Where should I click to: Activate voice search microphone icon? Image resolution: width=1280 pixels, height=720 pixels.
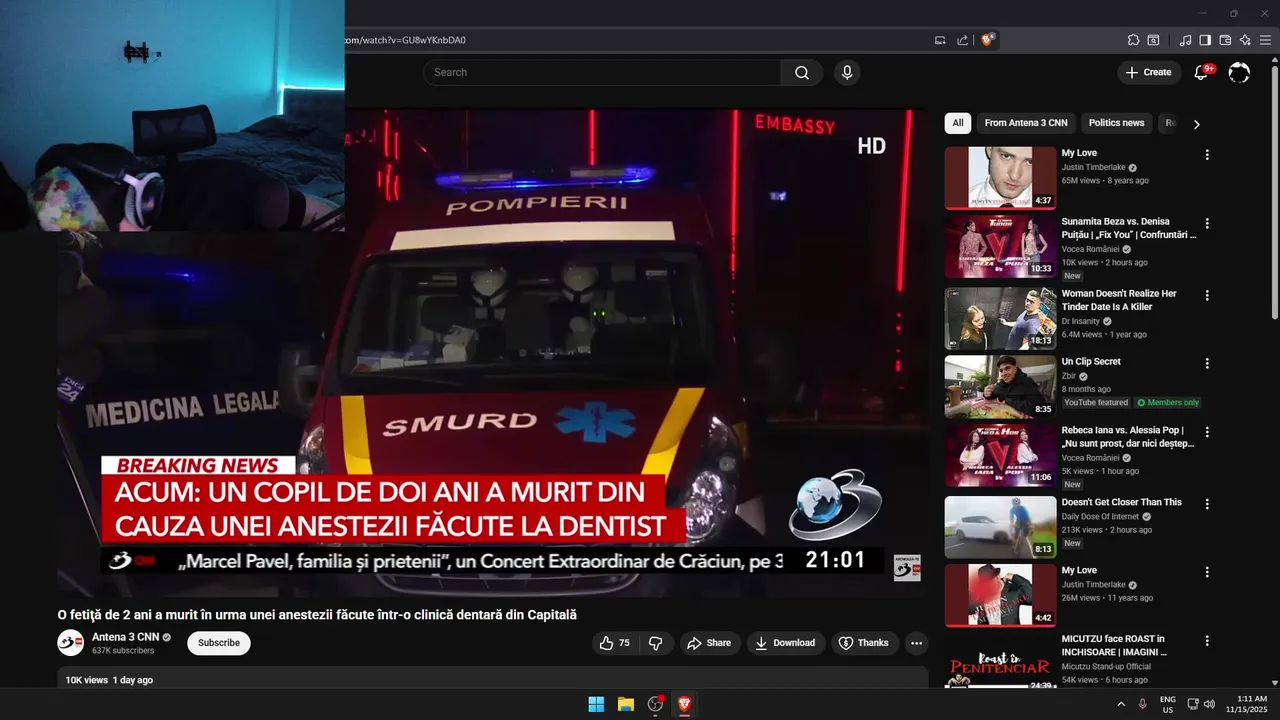point(847,72)
